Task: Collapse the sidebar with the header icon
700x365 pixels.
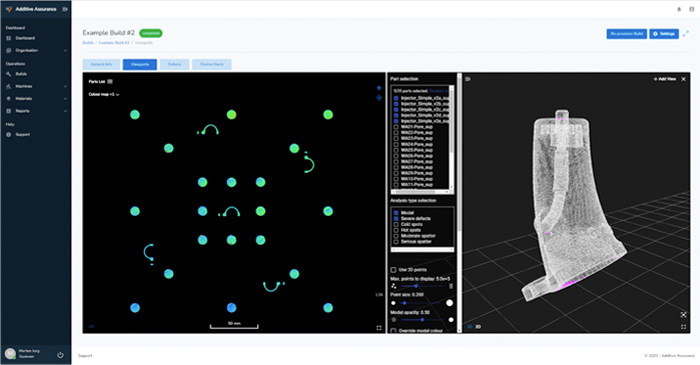Action: (65, 9)
